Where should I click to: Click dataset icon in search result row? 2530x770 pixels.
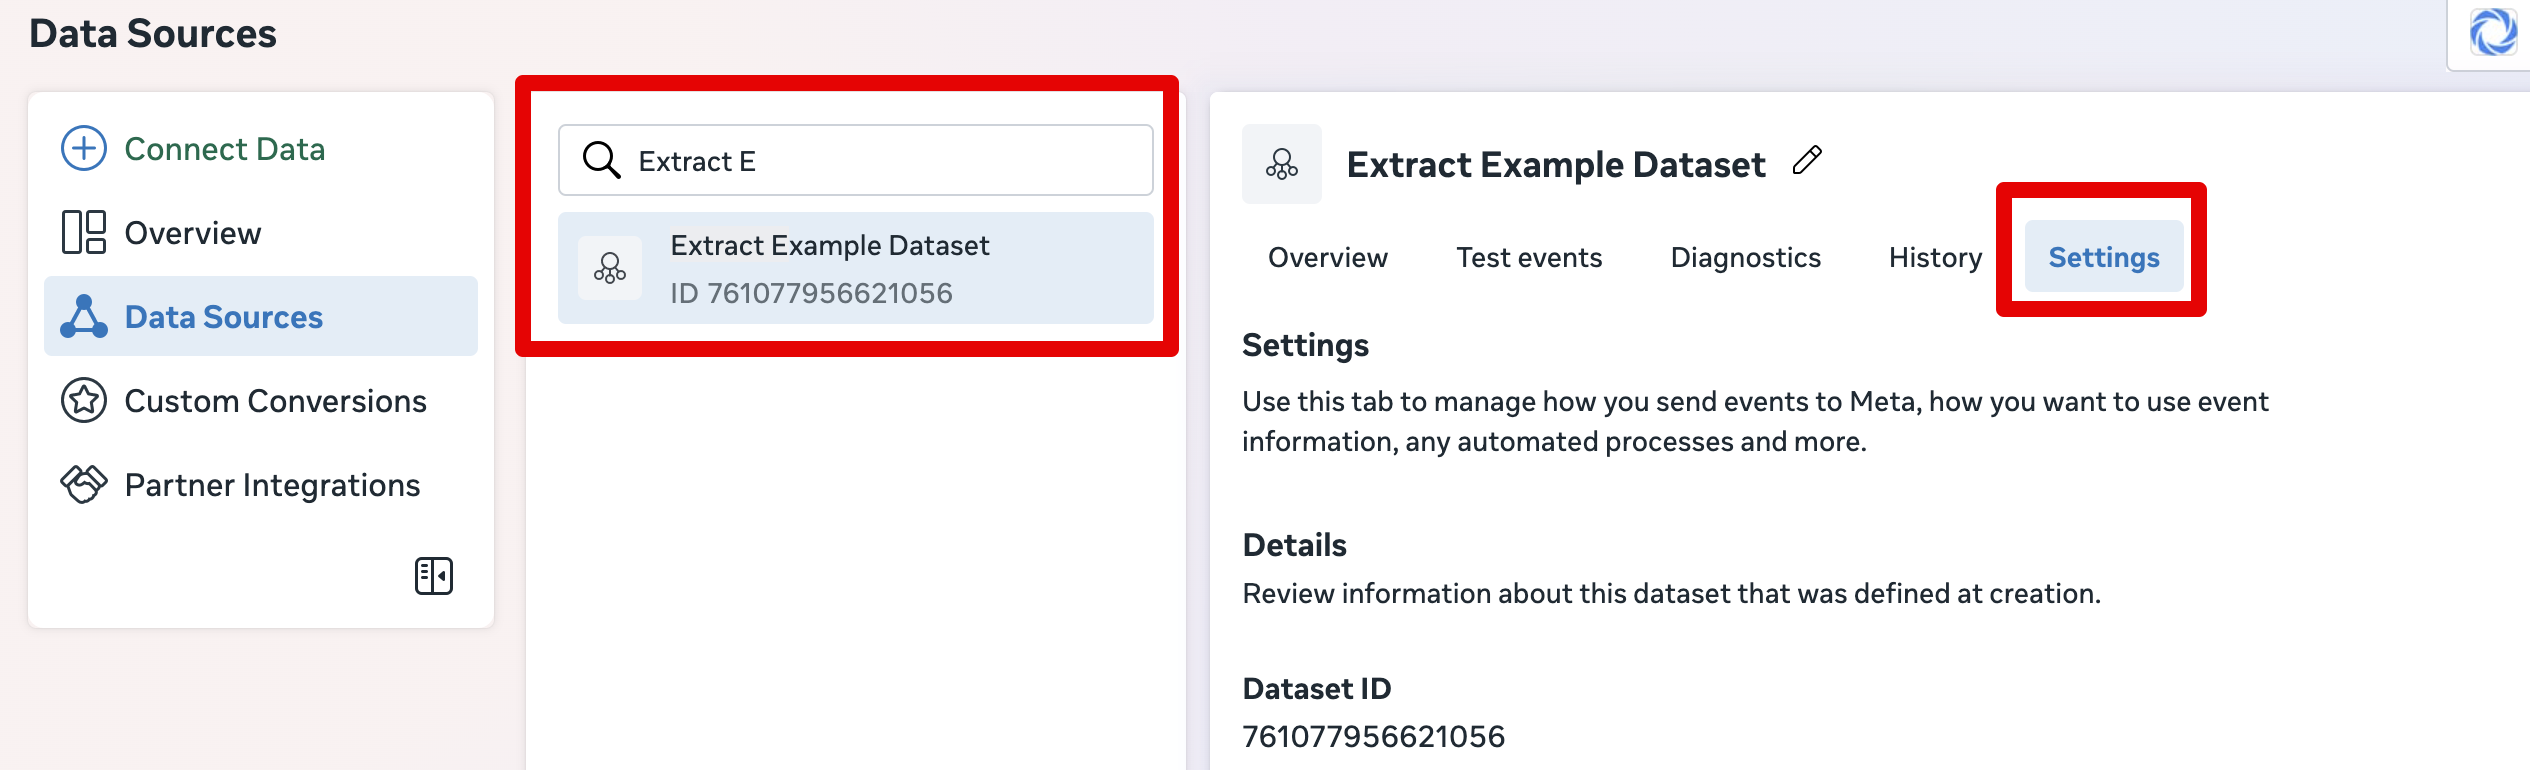610,268
